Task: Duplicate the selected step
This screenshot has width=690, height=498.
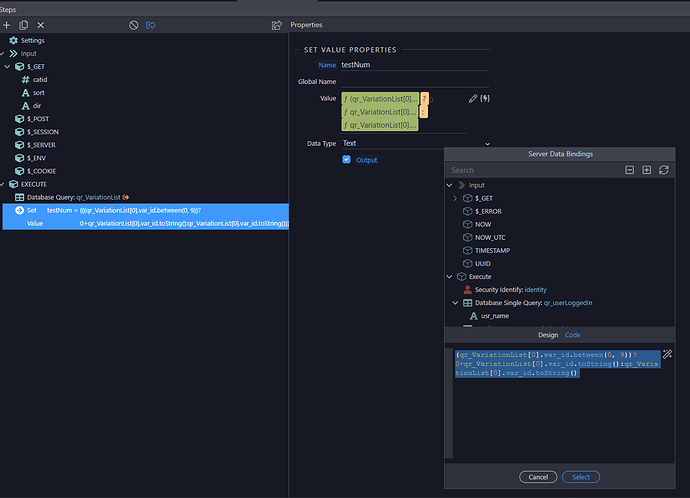Action: point(24,25)
